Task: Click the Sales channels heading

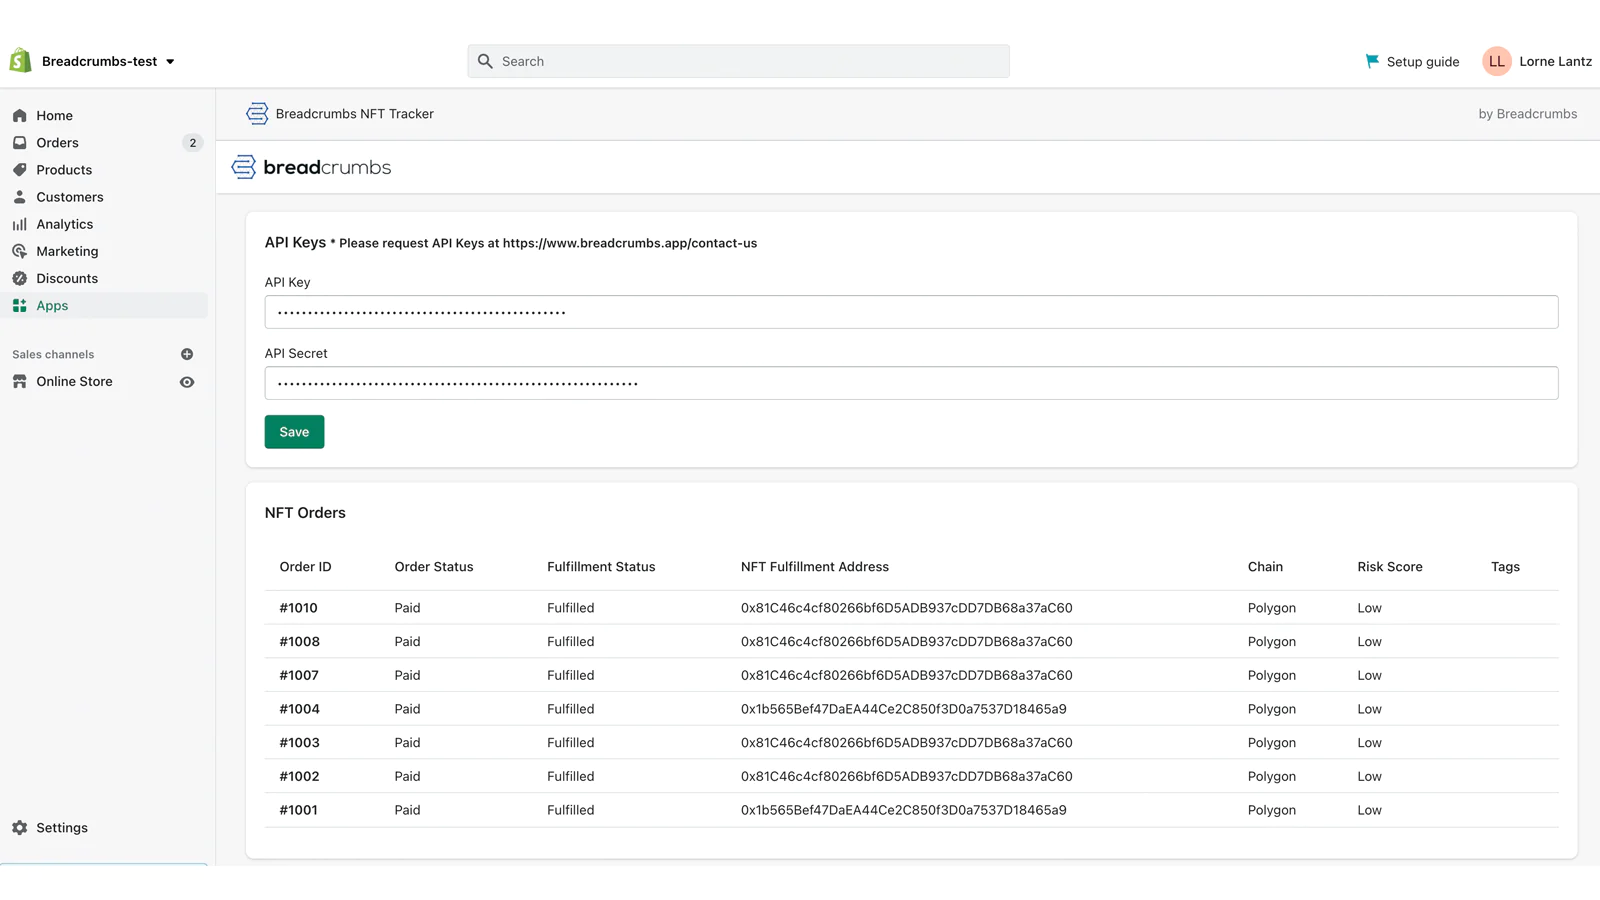Action: [x=53, y=354]
